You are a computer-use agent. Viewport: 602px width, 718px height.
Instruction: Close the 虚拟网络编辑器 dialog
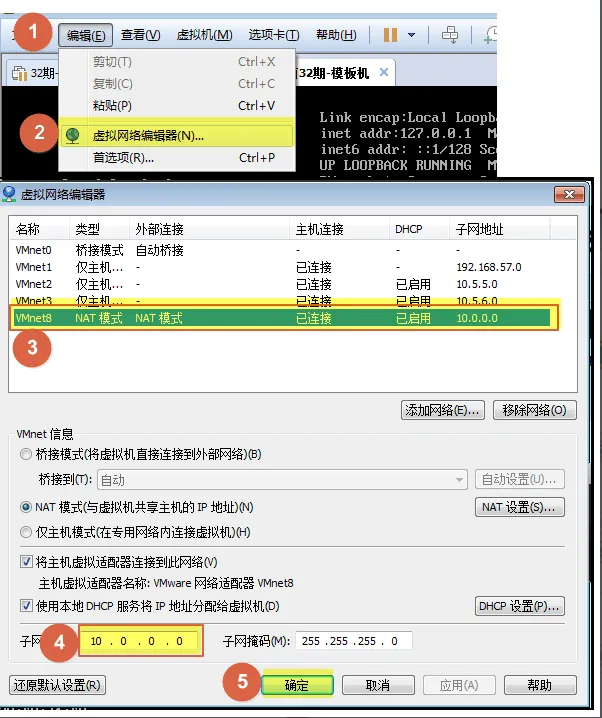pos(569,195)
